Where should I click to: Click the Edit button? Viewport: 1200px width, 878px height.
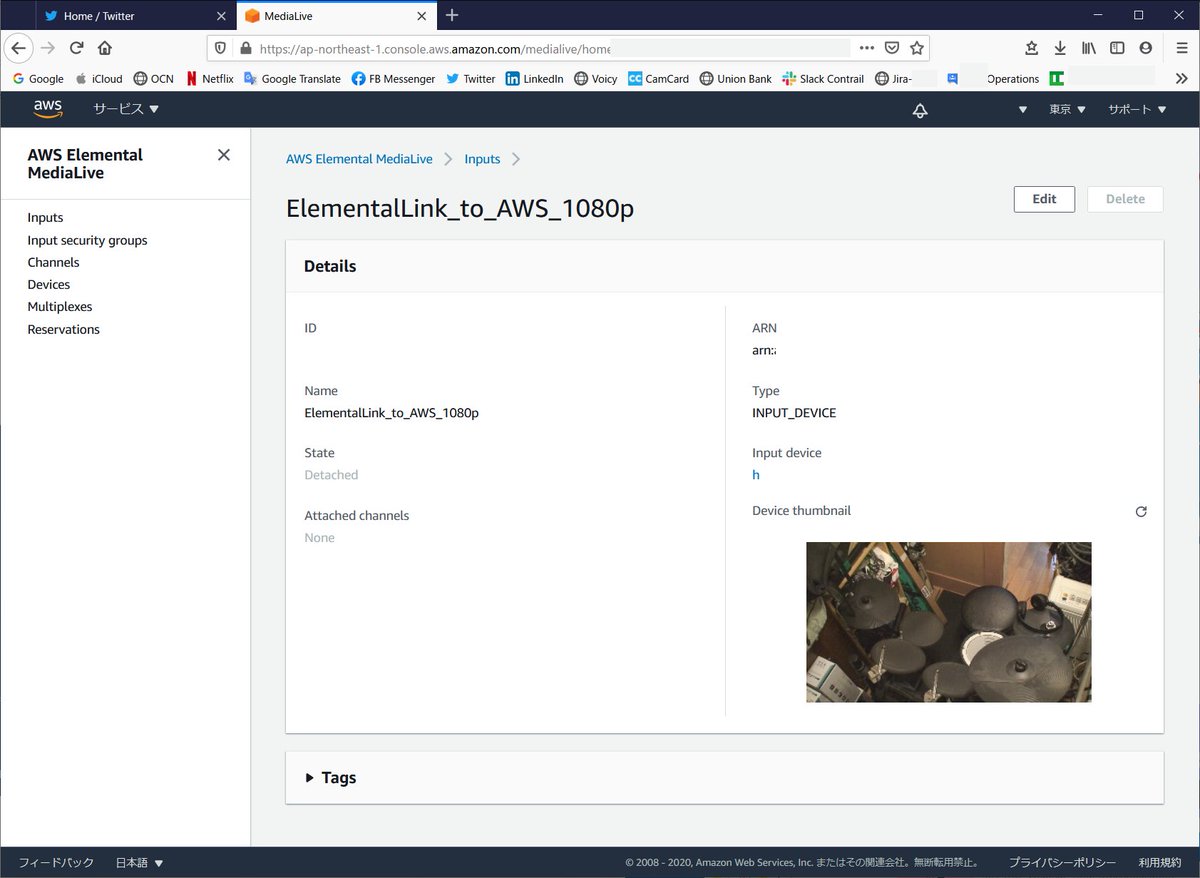point(1044,199)
